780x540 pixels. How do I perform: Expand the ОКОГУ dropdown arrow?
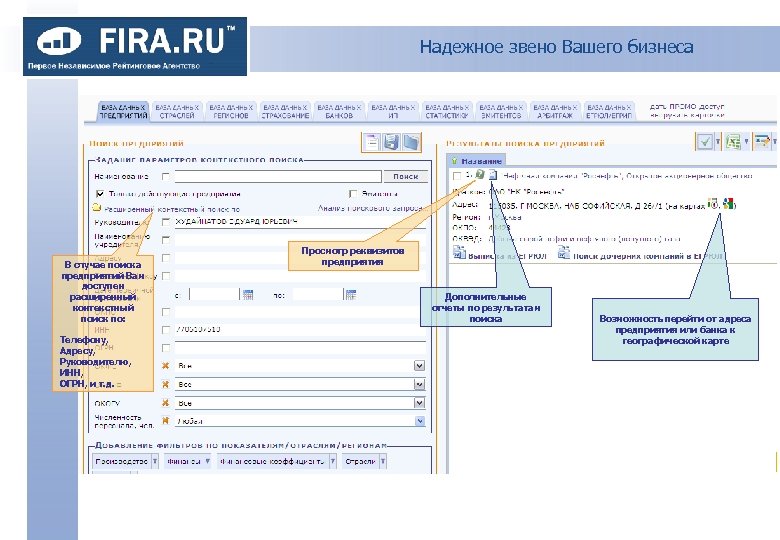[419, 403]
